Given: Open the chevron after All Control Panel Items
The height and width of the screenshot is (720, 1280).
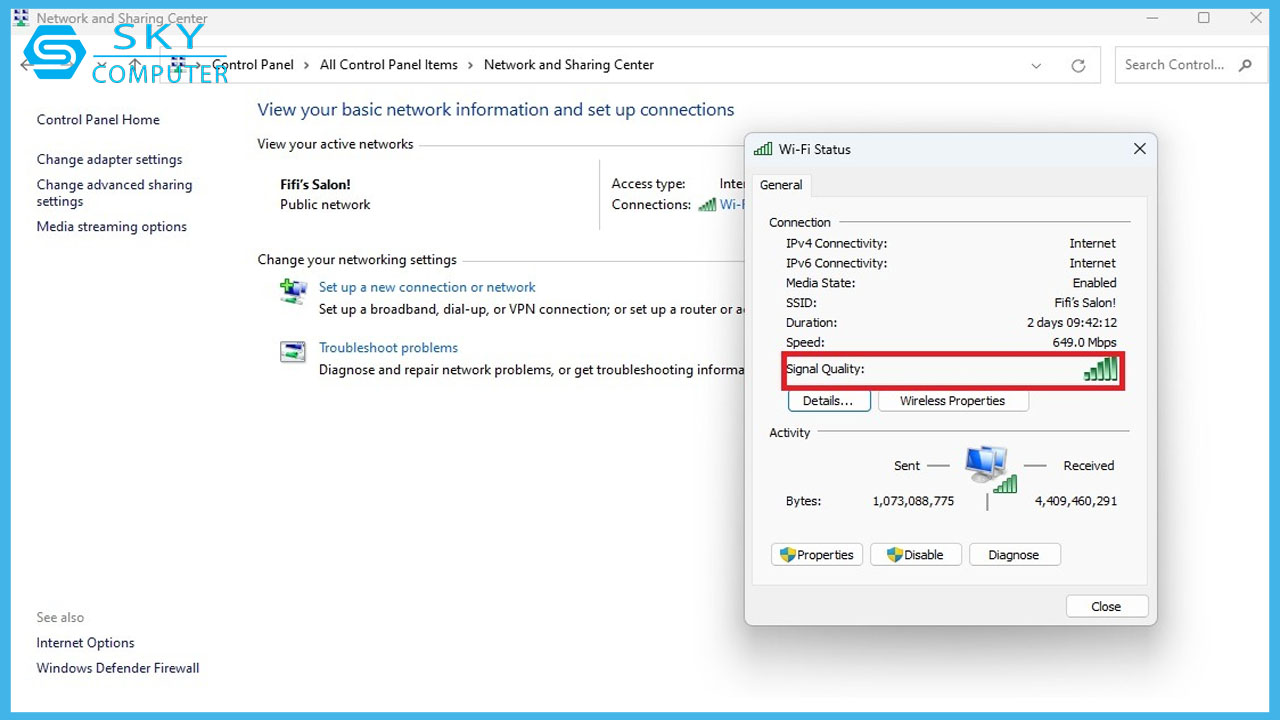Looking at the screenshot, I should click(x=471, y=65).
